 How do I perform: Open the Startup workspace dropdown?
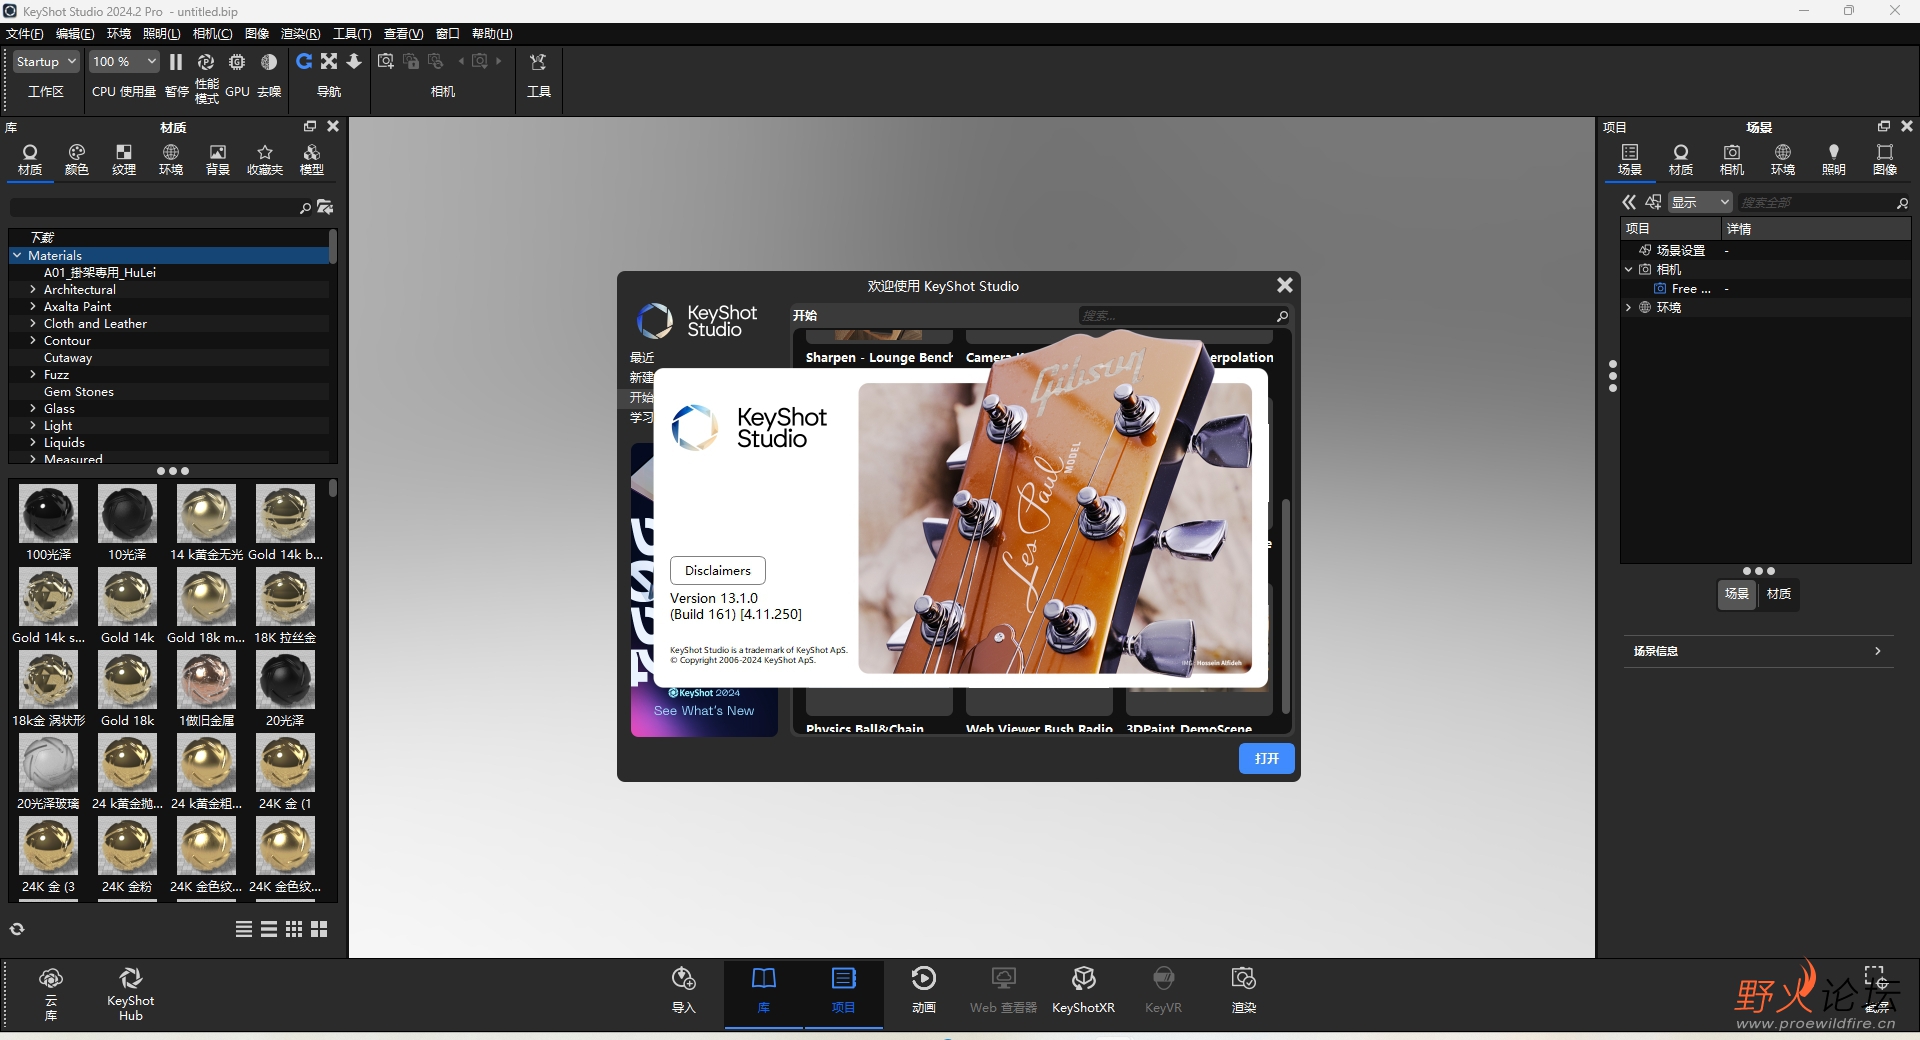tap(46, 62)
